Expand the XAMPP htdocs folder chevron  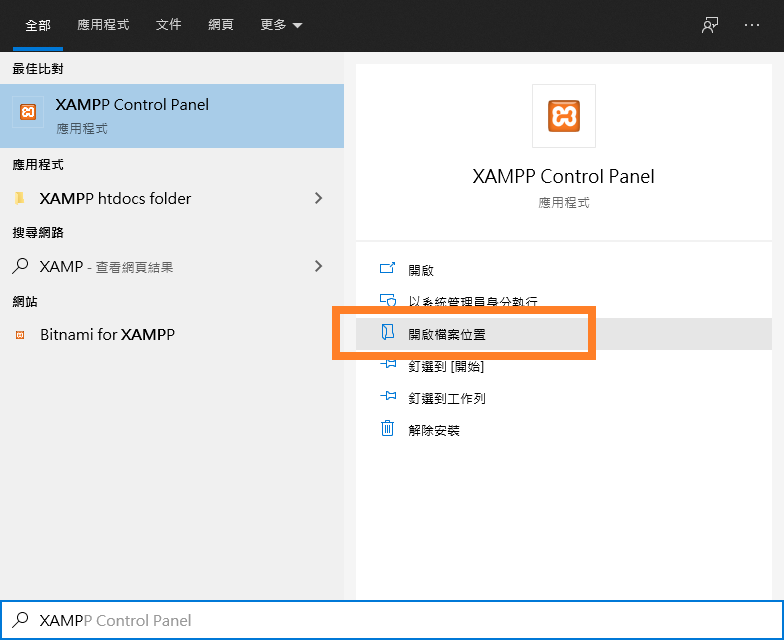(318, 198)
